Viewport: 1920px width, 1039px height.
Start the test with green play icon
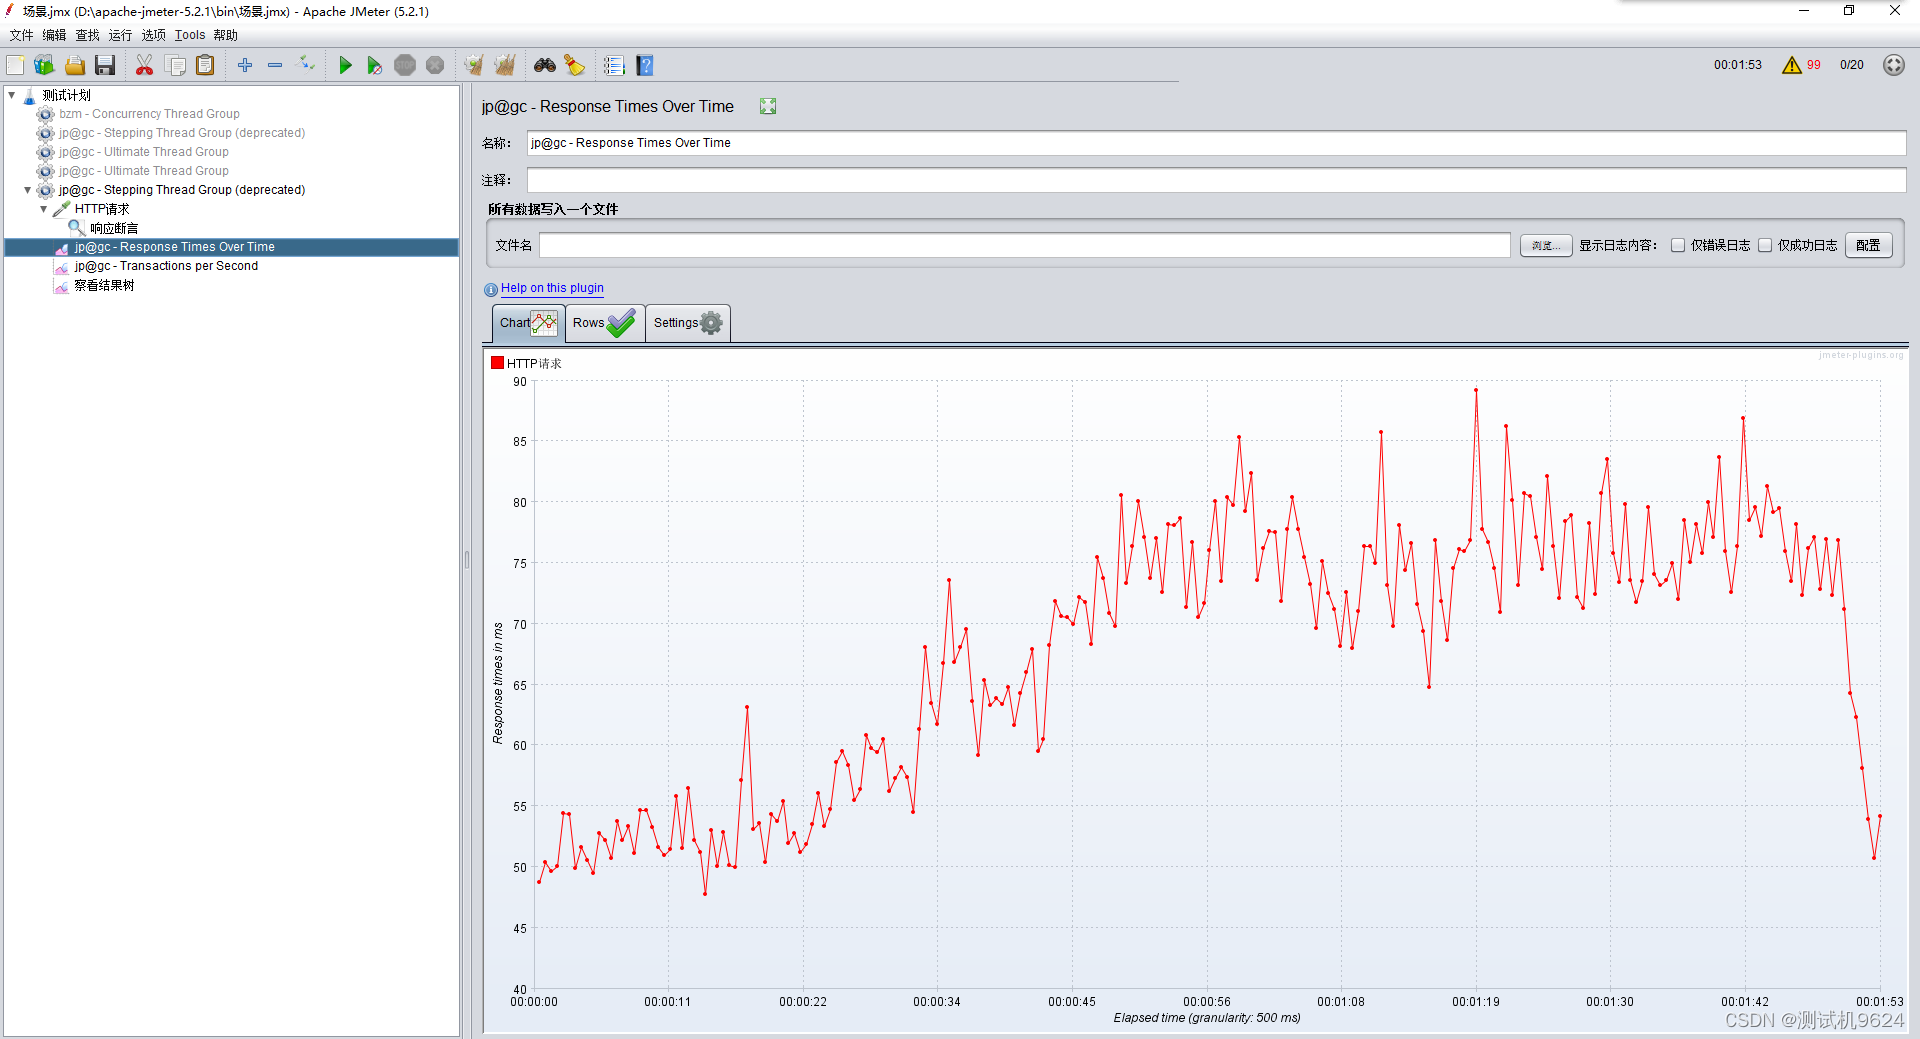(345, 66)
